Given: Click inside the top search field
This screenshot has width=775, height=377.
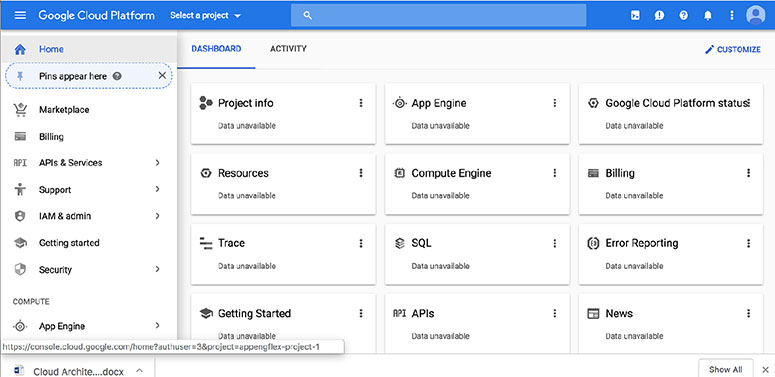Looking at the screenshot, I should point(438,15).
